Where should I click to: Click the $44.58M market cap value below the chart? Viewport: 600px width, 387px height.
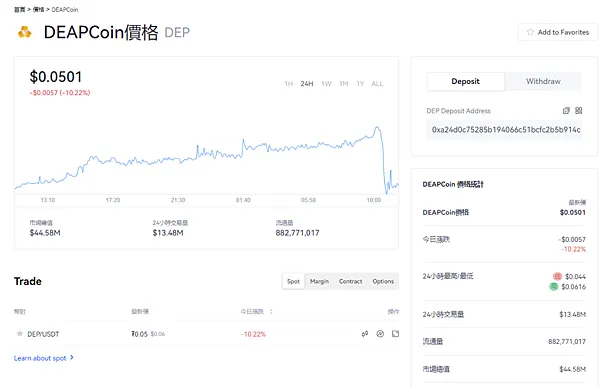(45, 233)
